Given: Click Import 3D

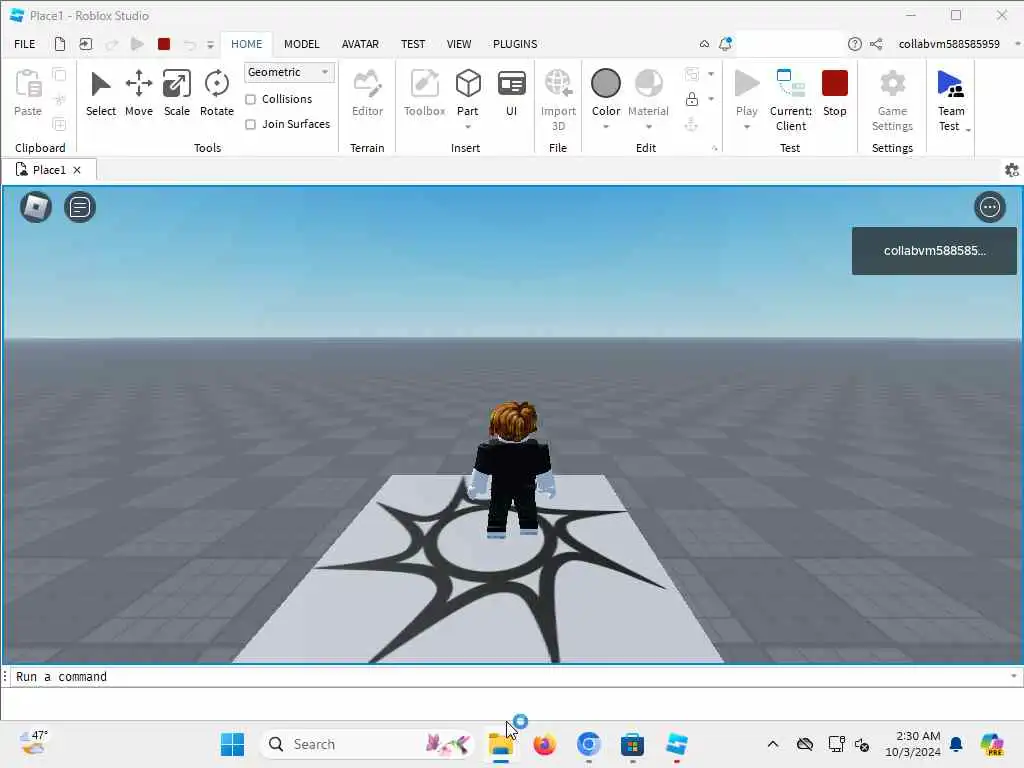Looking at the screenshot, I should point(558,100).
